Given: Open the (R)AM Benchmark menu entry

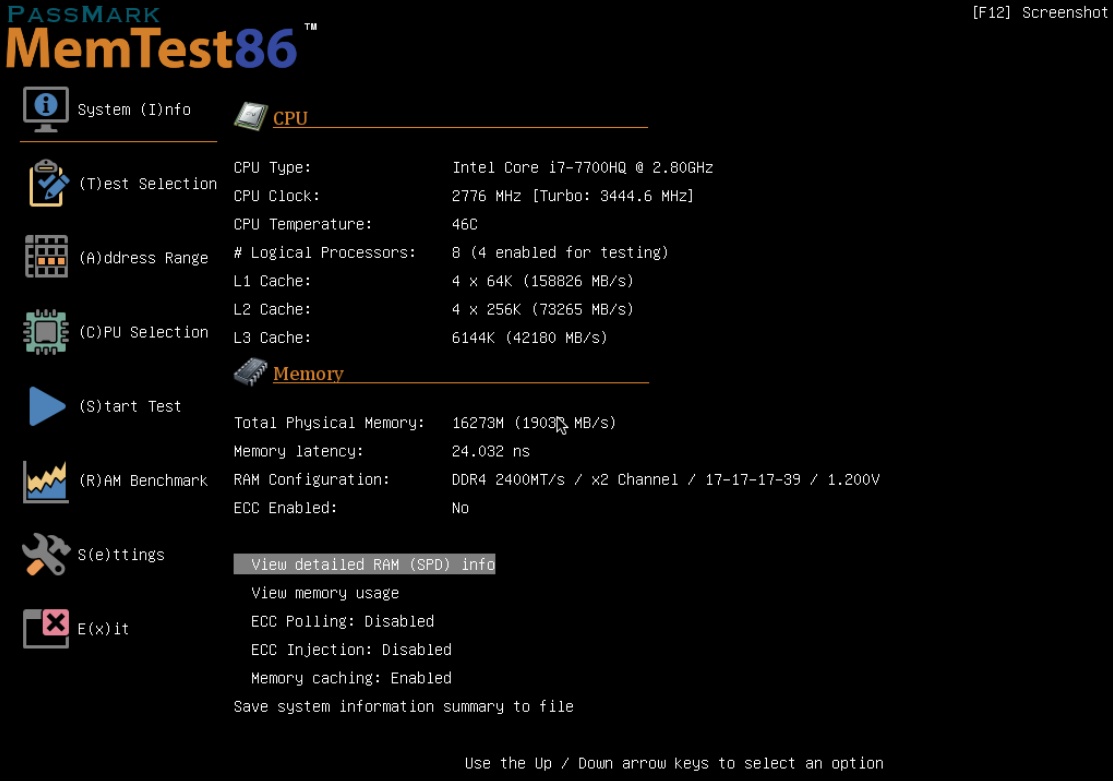Looking at the screenshot, I should tap(143, 481).
